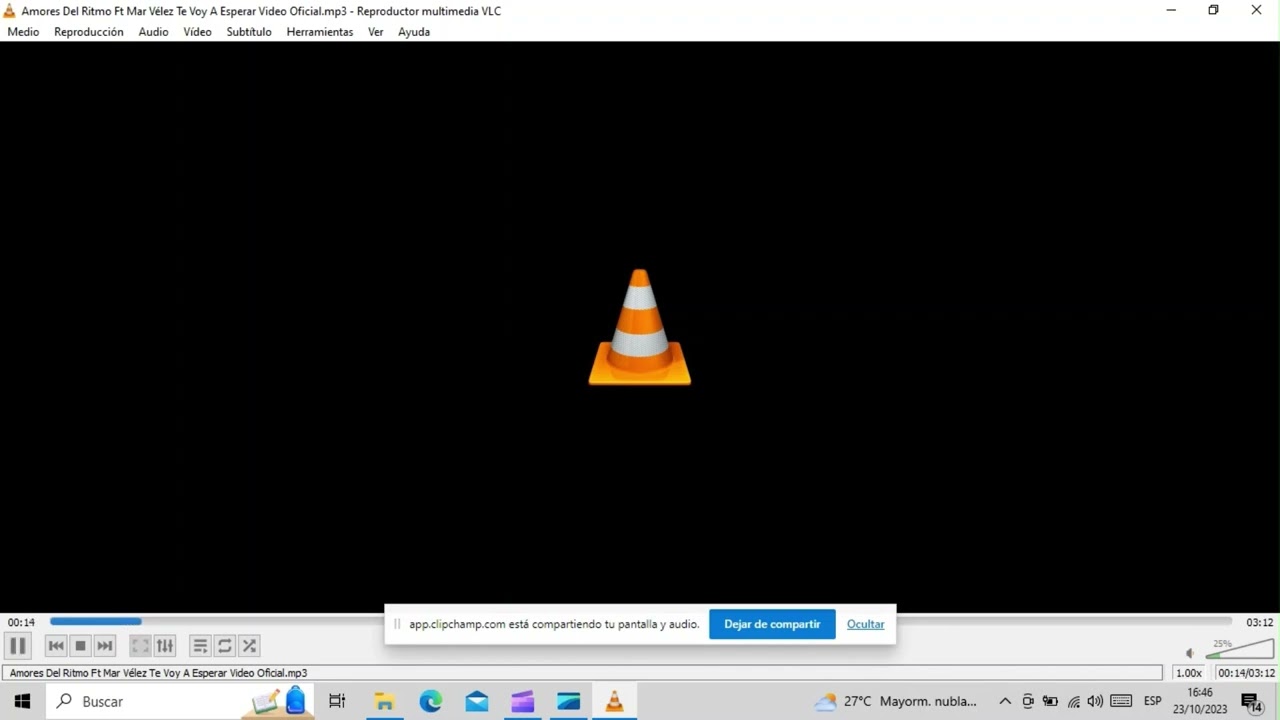This screenshot has width=1280, height=720.
Task: Jump to the previous track
Action: [56, 646]
